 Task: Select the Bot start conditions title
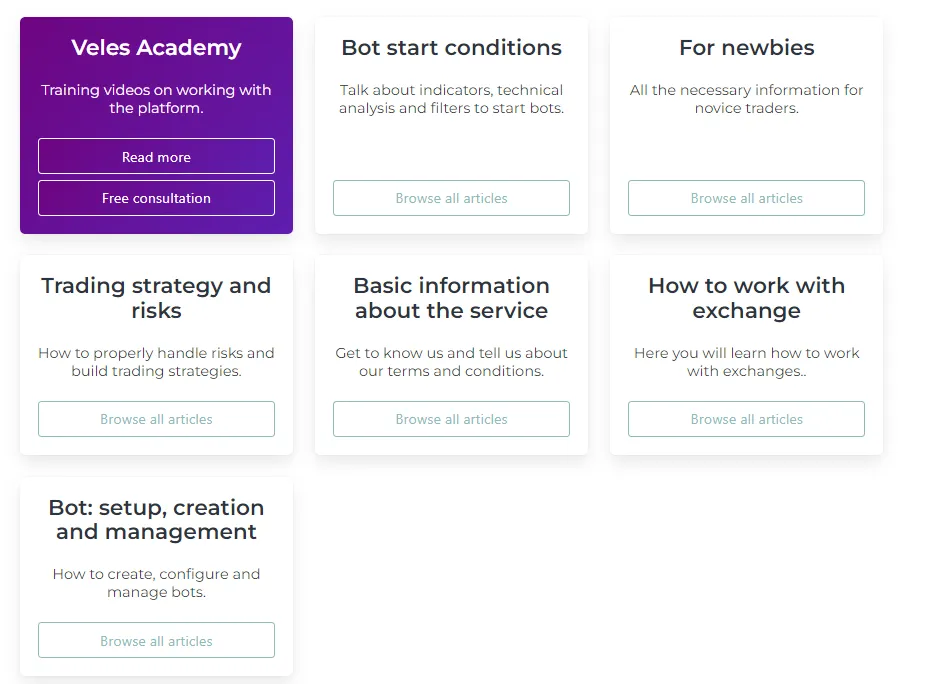point(451,48)
